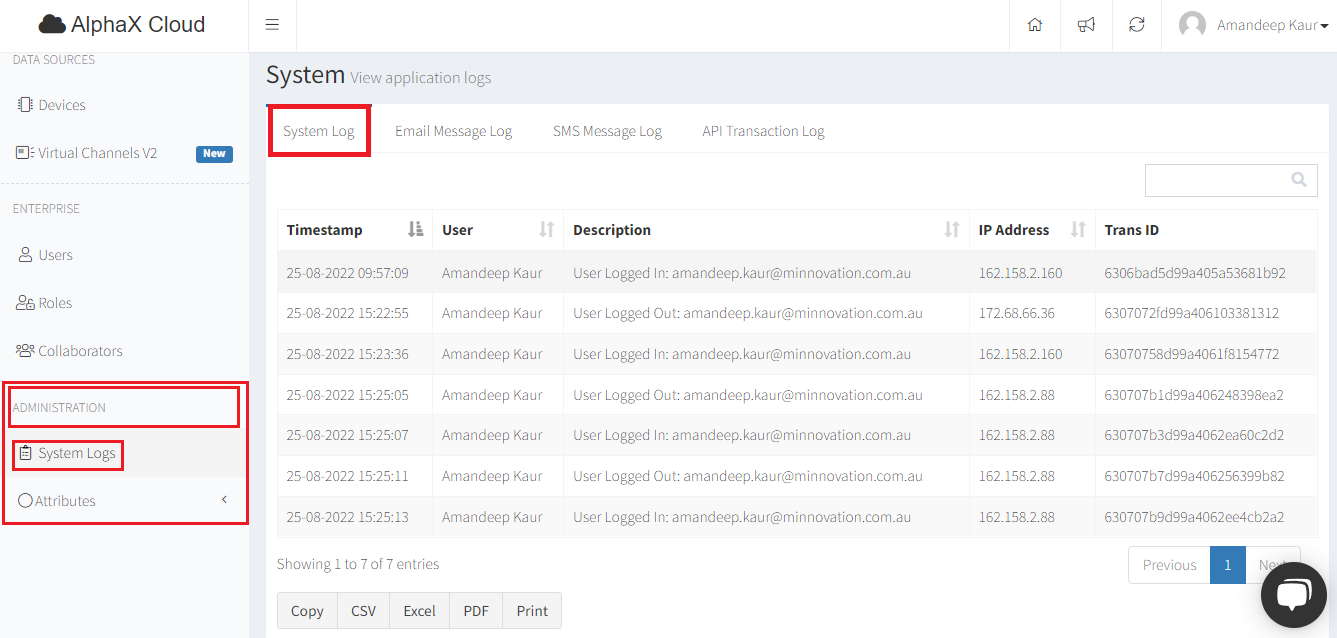Sort table by Timestamp column

tap(415, 230)
